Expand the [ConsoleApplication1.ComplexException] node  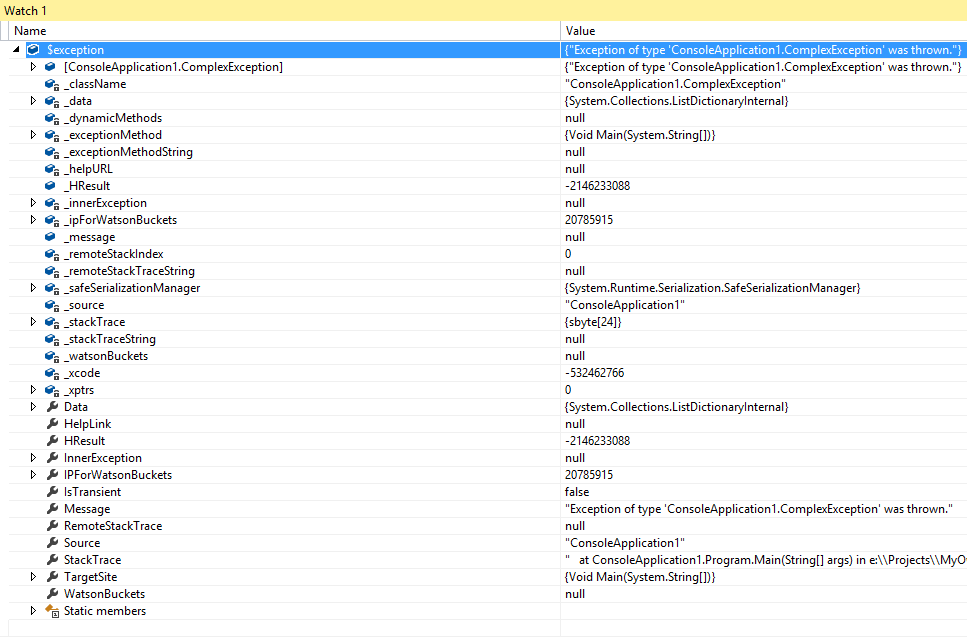[x=33, y=67]
